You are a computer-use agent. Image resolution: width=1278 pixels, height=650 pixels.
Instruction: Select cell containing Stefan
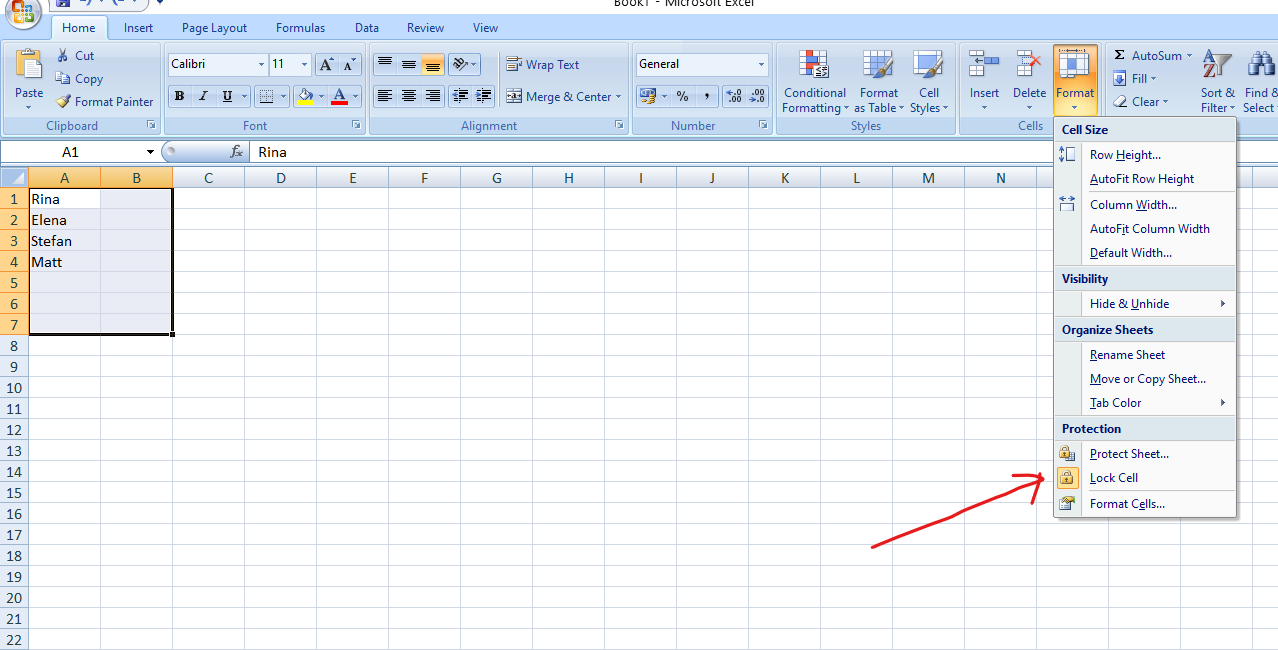click(x=64, y=241)
